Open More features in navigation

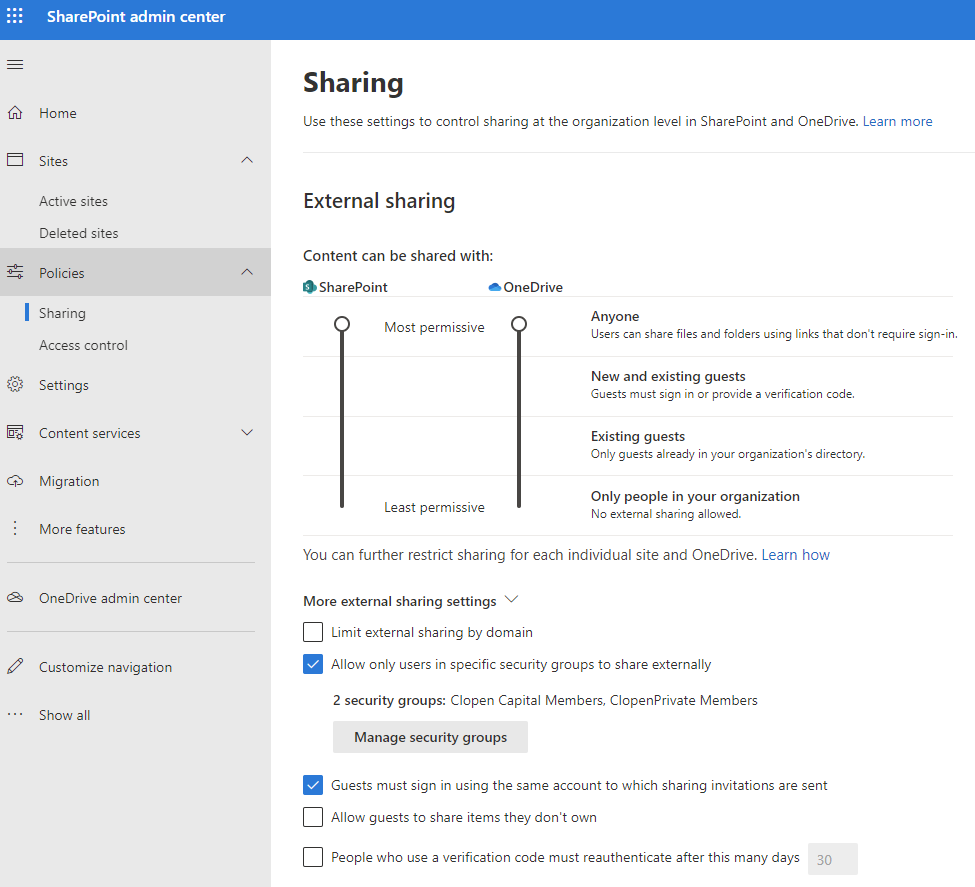coord(82,529)
